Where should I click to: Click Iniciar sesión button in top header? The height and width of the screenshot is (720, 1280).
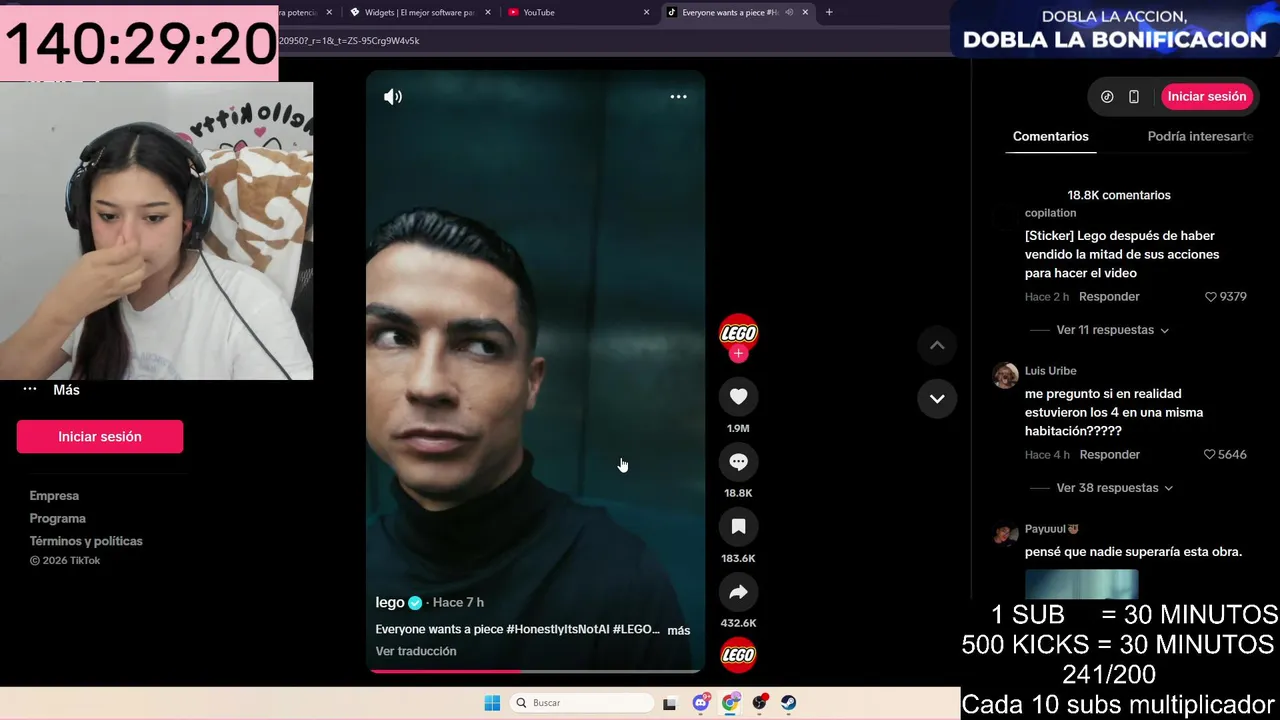1207,97
